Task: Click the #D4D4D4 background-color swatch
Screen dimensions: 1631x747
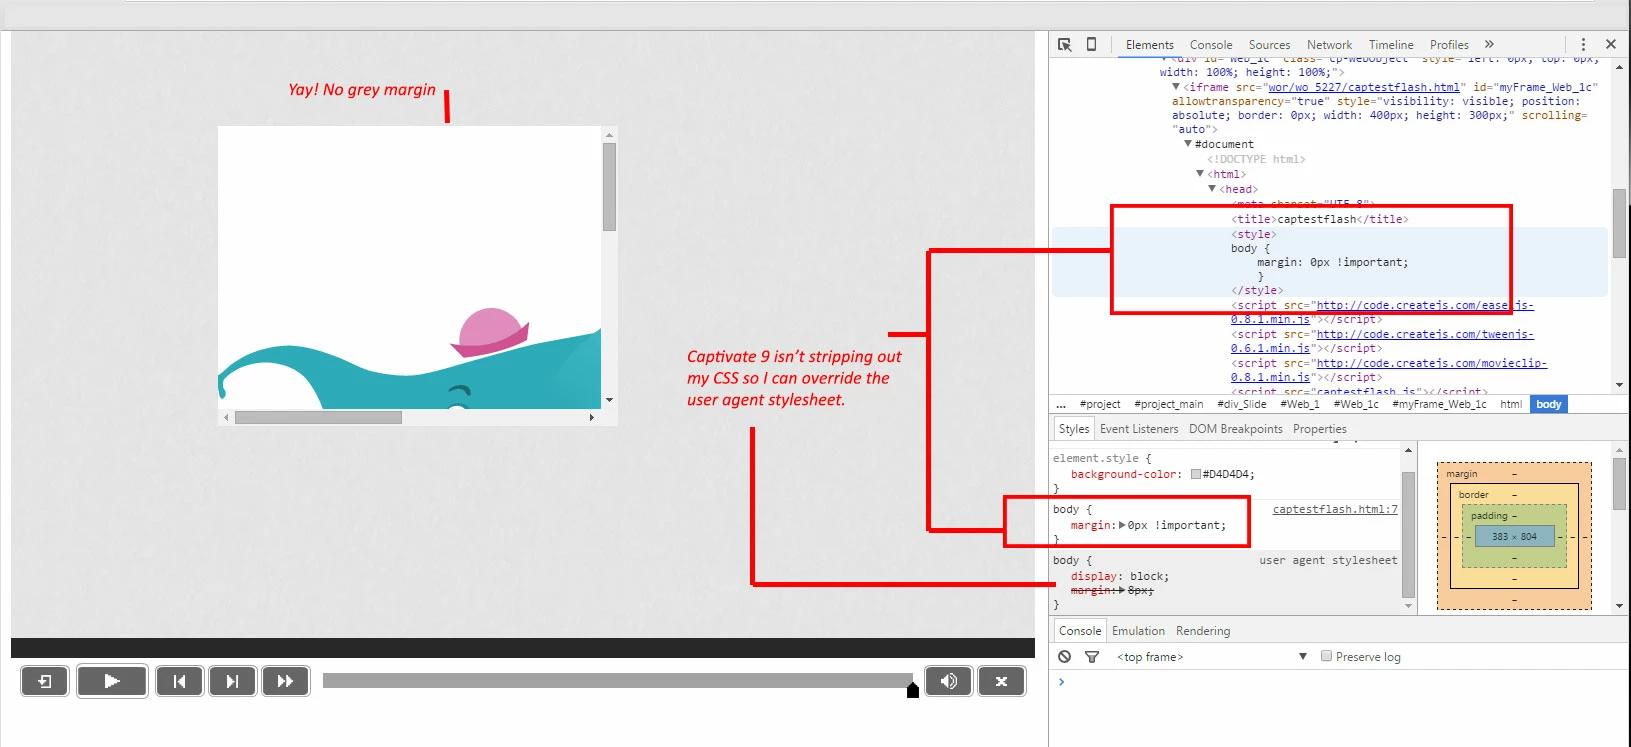Action: coord(1196,474)
